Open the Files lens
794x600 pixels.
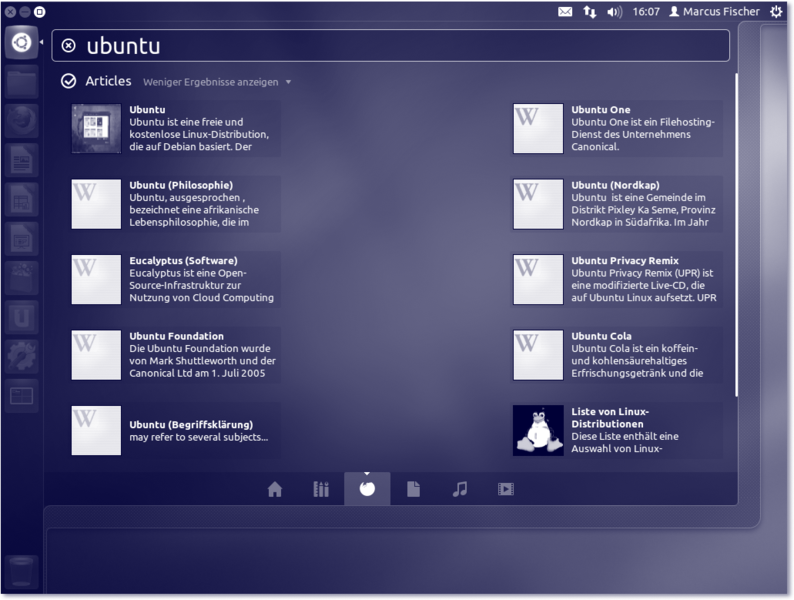coord(413,489)
